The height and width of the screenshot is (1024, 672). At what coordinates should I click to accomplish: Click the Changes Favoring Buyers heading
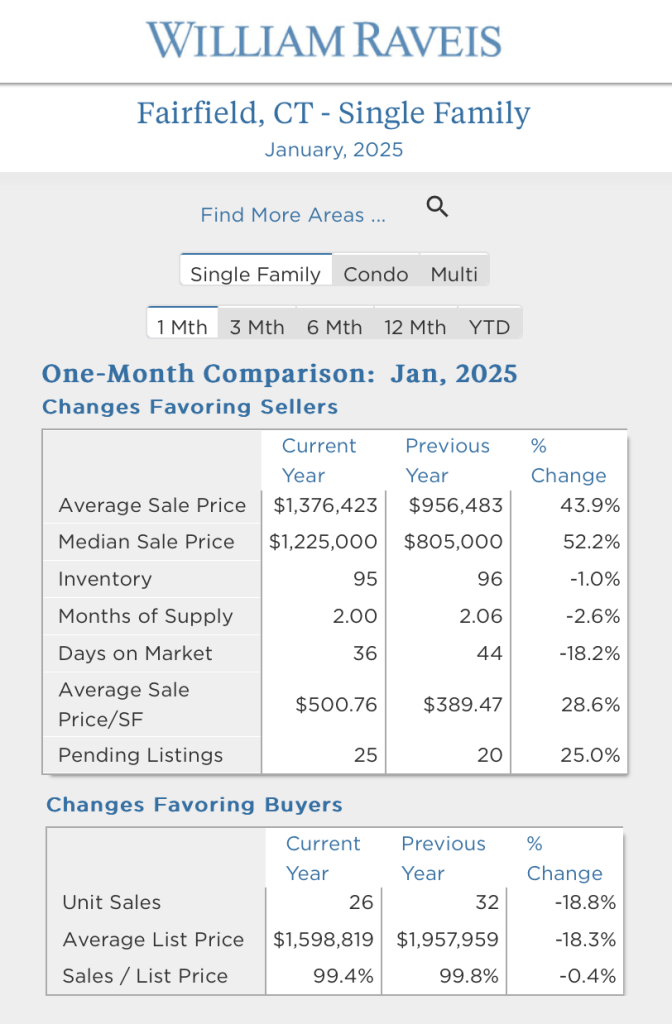pyautogui.click(x=194, y=805)
